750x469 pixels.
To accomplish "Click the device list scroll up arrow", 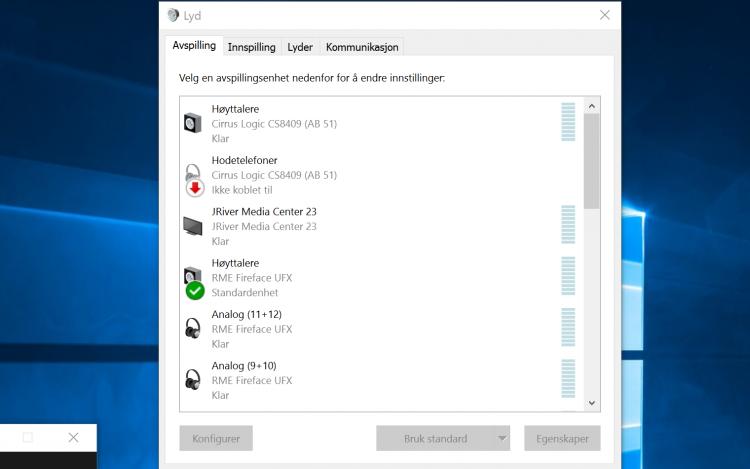I will [x=592, y=106].
